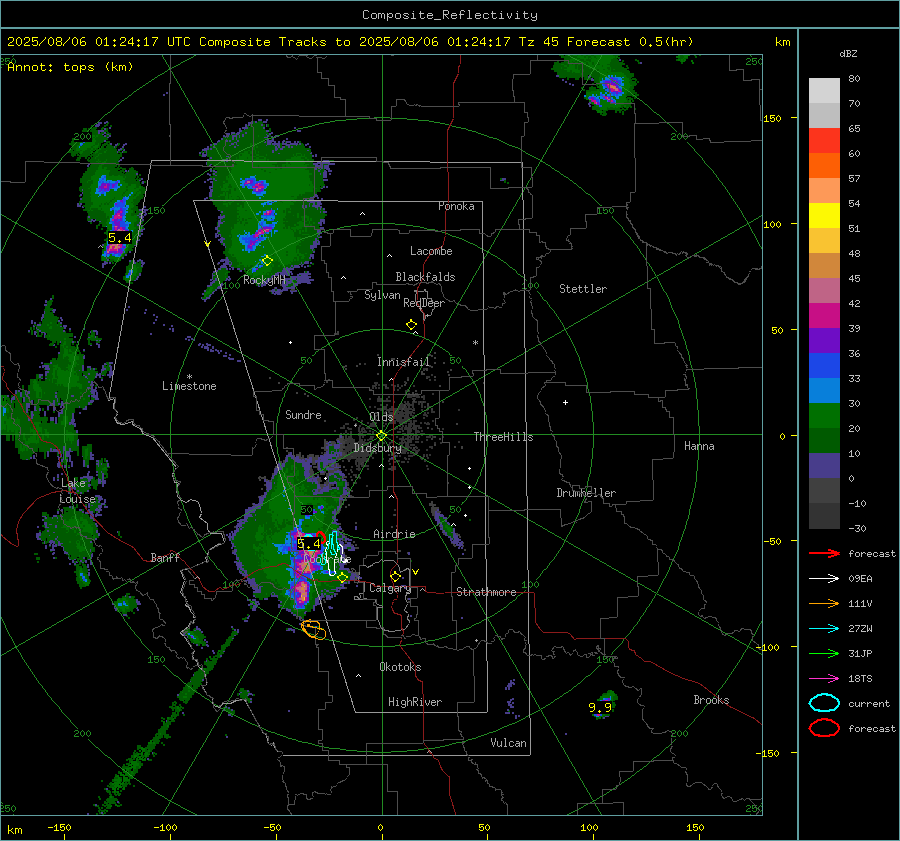Click the red forecast arrow legend icon
This screenshot has height=841, width=900.
click(824, 553)
